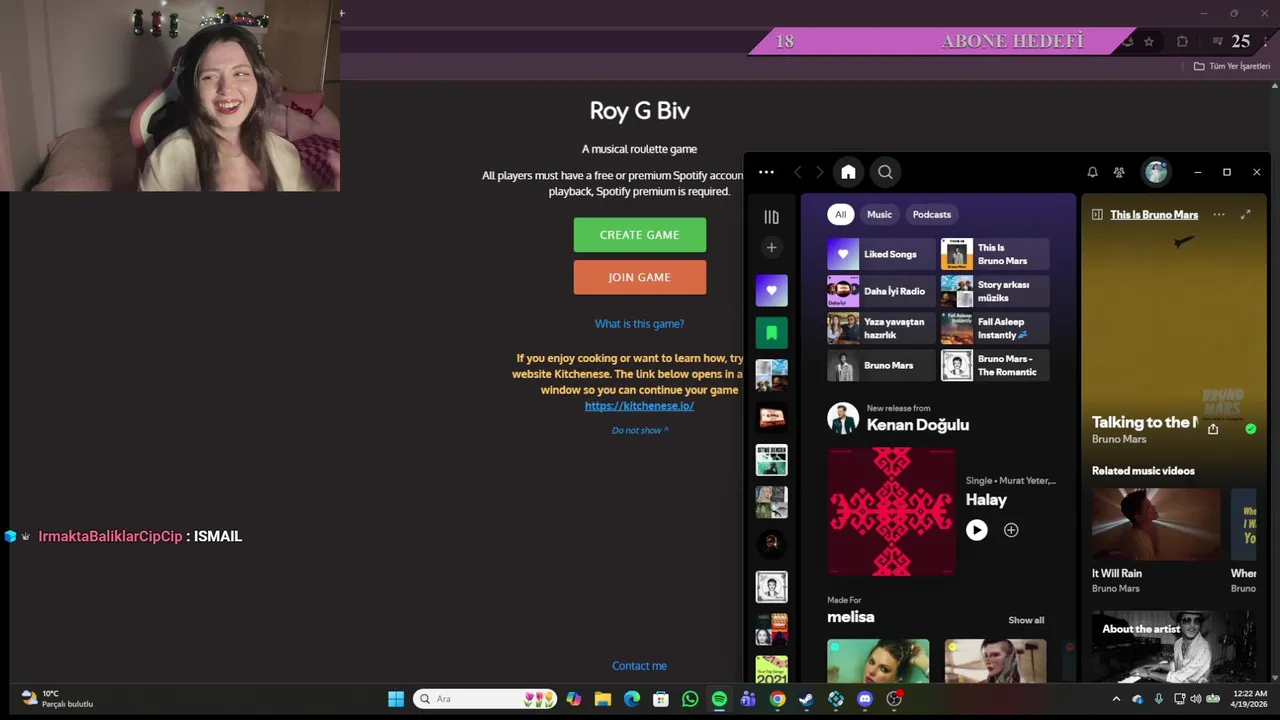Image resolution: width=1280 pixels, height=720 pixels.
Task: Open kitchenese.io link
Action: click(639, 406)
